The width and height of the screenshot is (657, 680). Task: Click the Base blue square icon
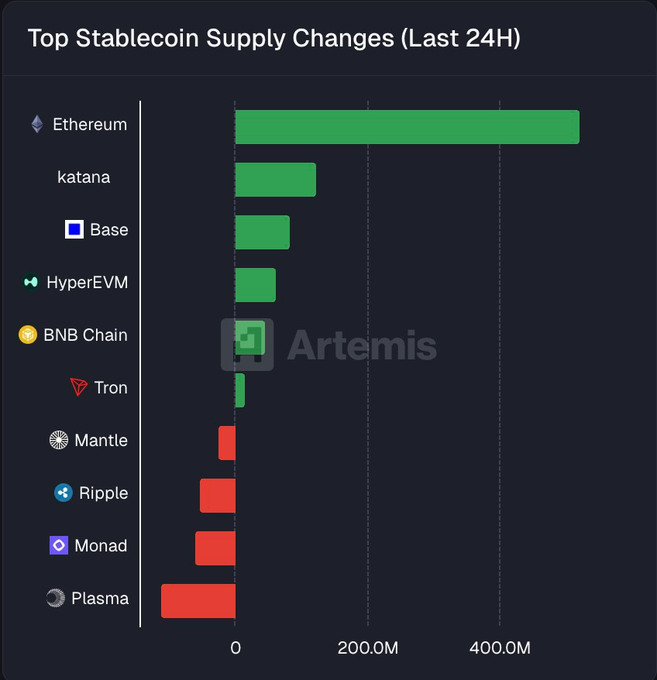[74, 230]
